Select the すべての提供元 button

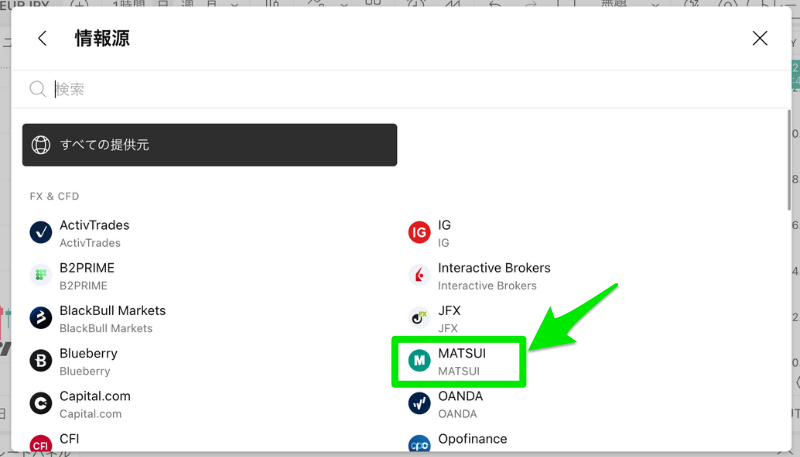(210, 145)
